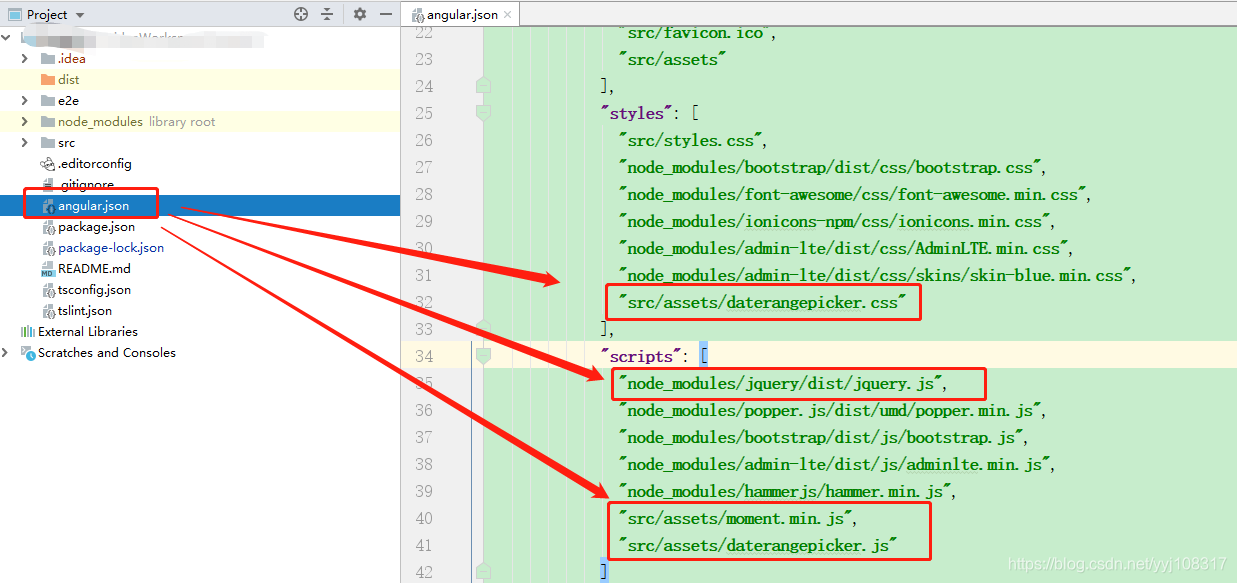Click the collapse all icon

(327, 14)
